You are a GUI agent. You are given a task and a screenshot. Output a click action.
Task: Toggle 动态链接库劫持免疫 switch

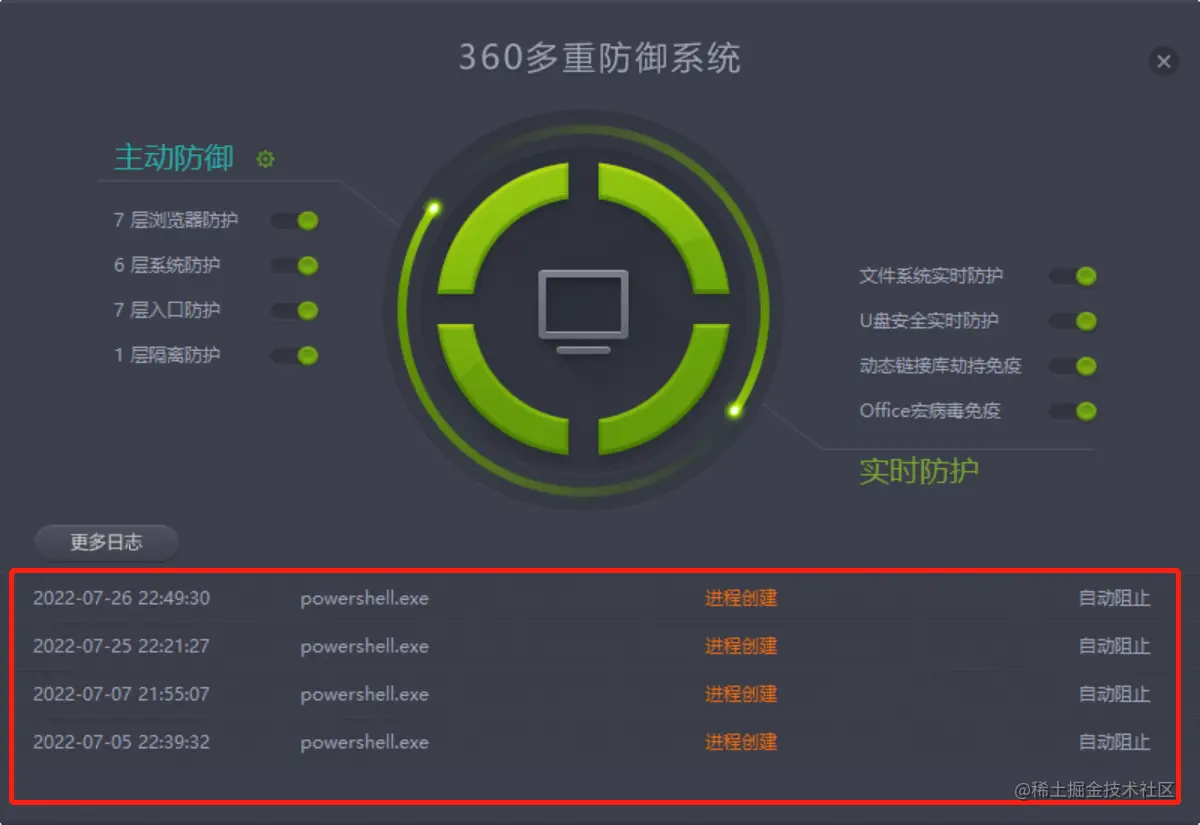pos(1073,366)
